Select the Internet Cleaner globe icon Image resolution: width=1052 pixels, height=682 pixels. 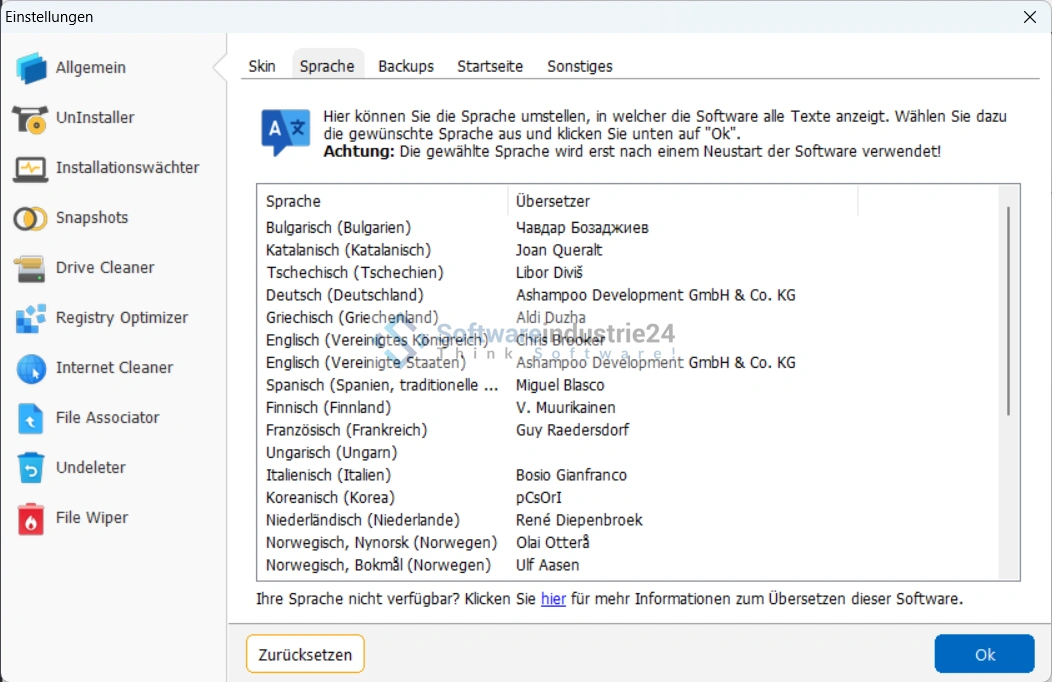pyautogui.click(x=30, y=368)
